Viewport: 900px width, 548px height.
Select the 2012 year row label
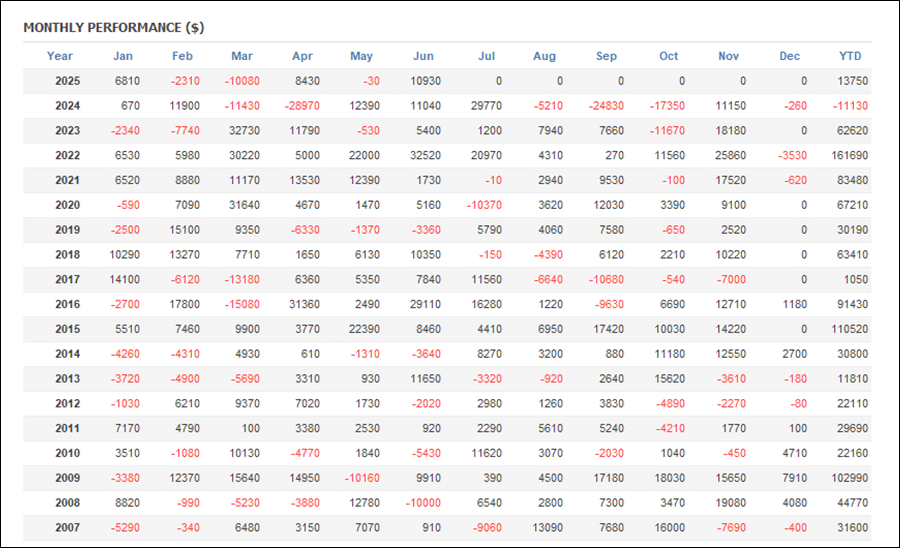(x=68, y=403)
